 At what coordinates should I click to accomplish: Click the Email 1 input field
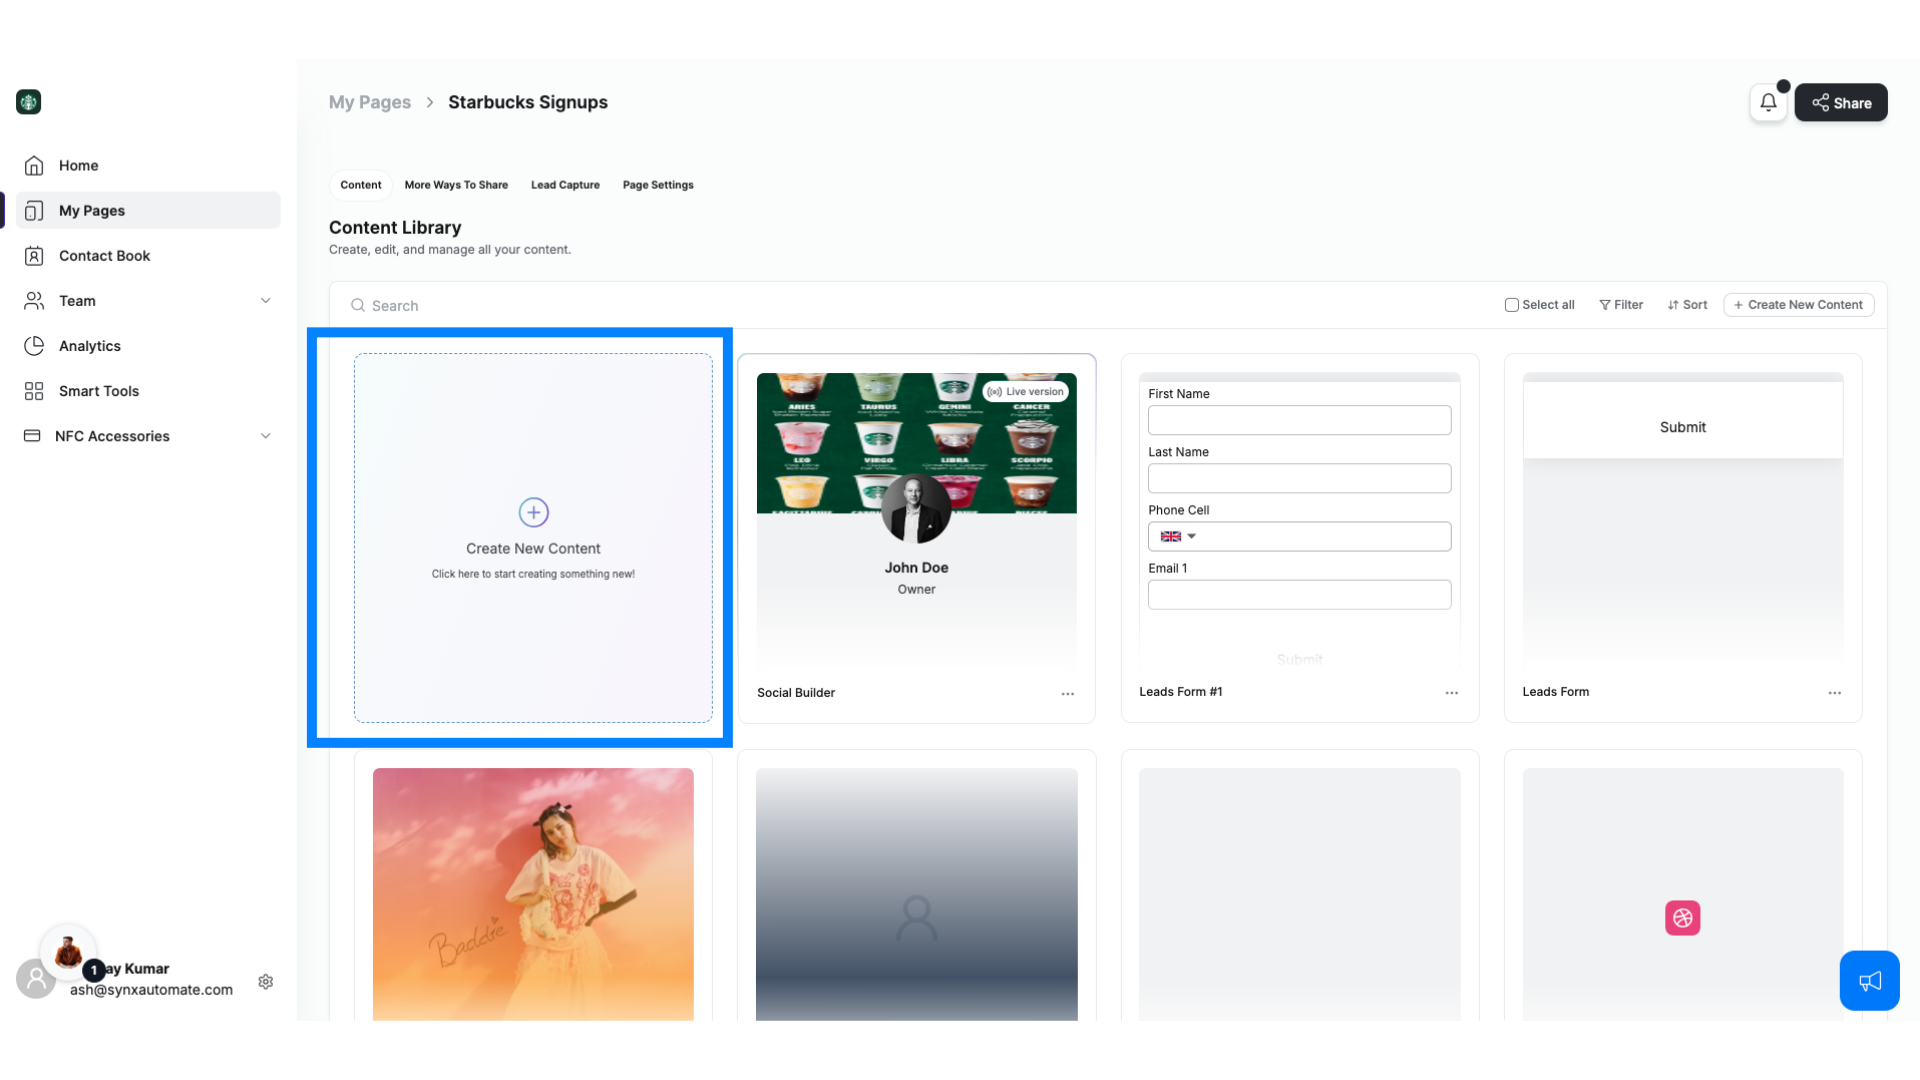click(x=1299, y=595)
